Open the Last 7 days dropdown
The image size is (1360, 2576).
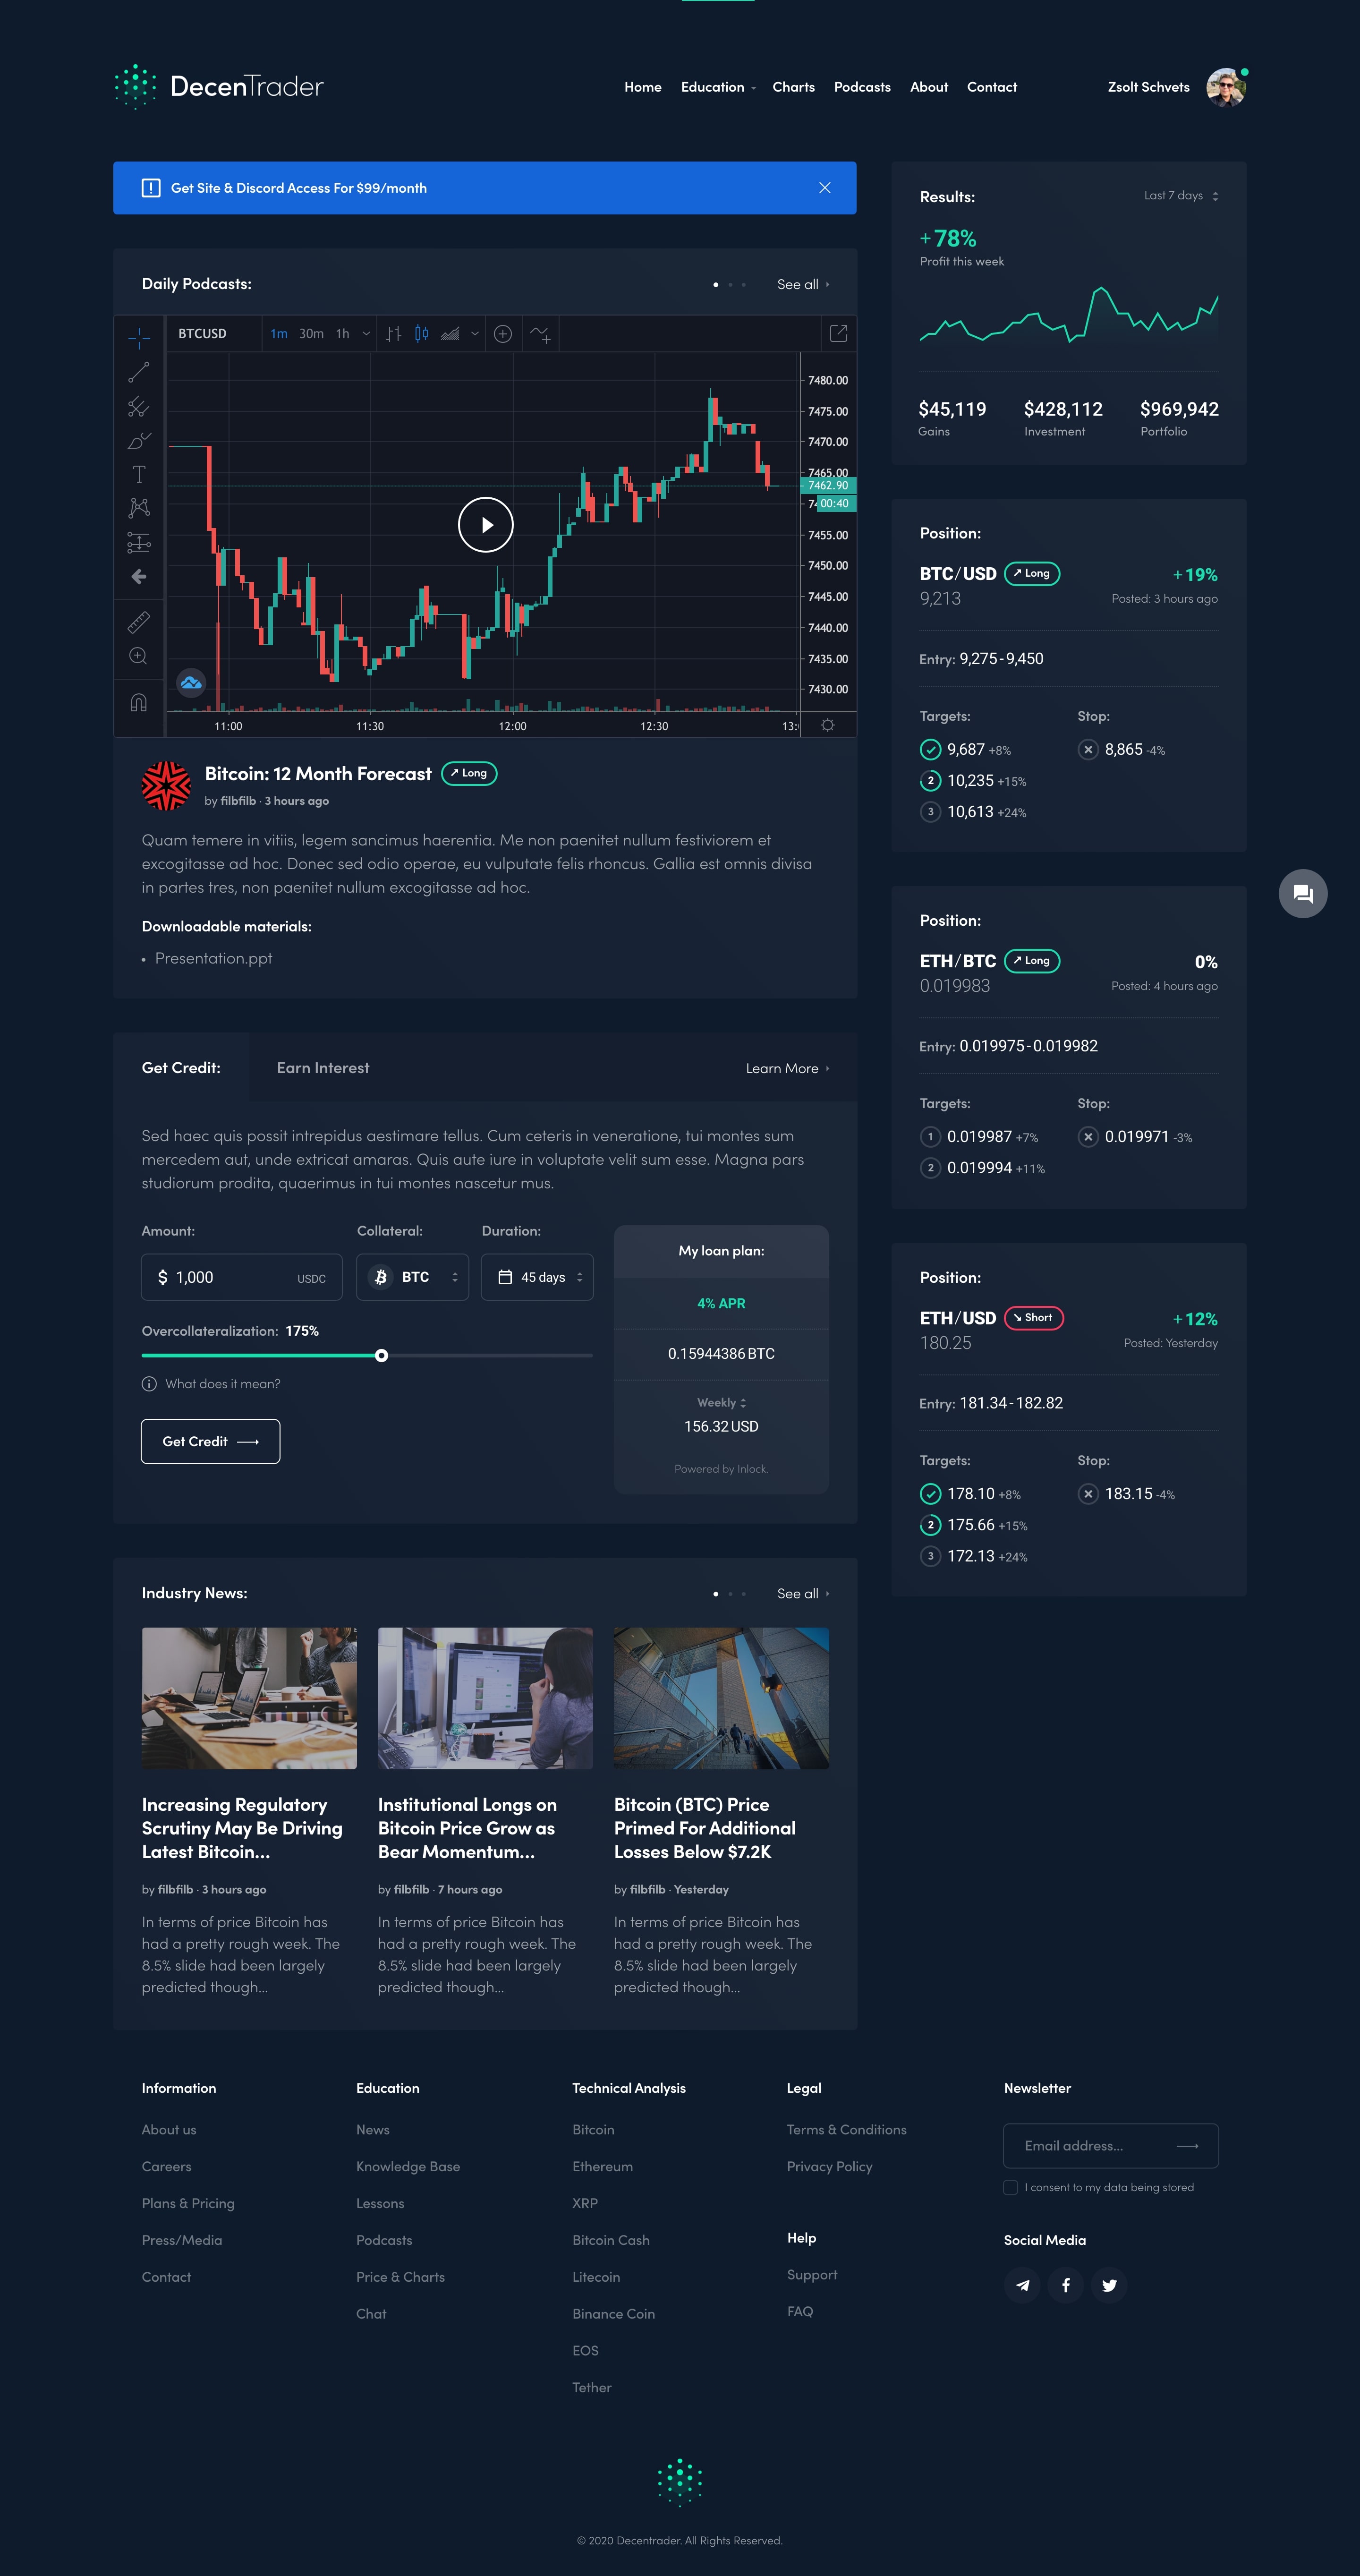tap(1180, 196)
